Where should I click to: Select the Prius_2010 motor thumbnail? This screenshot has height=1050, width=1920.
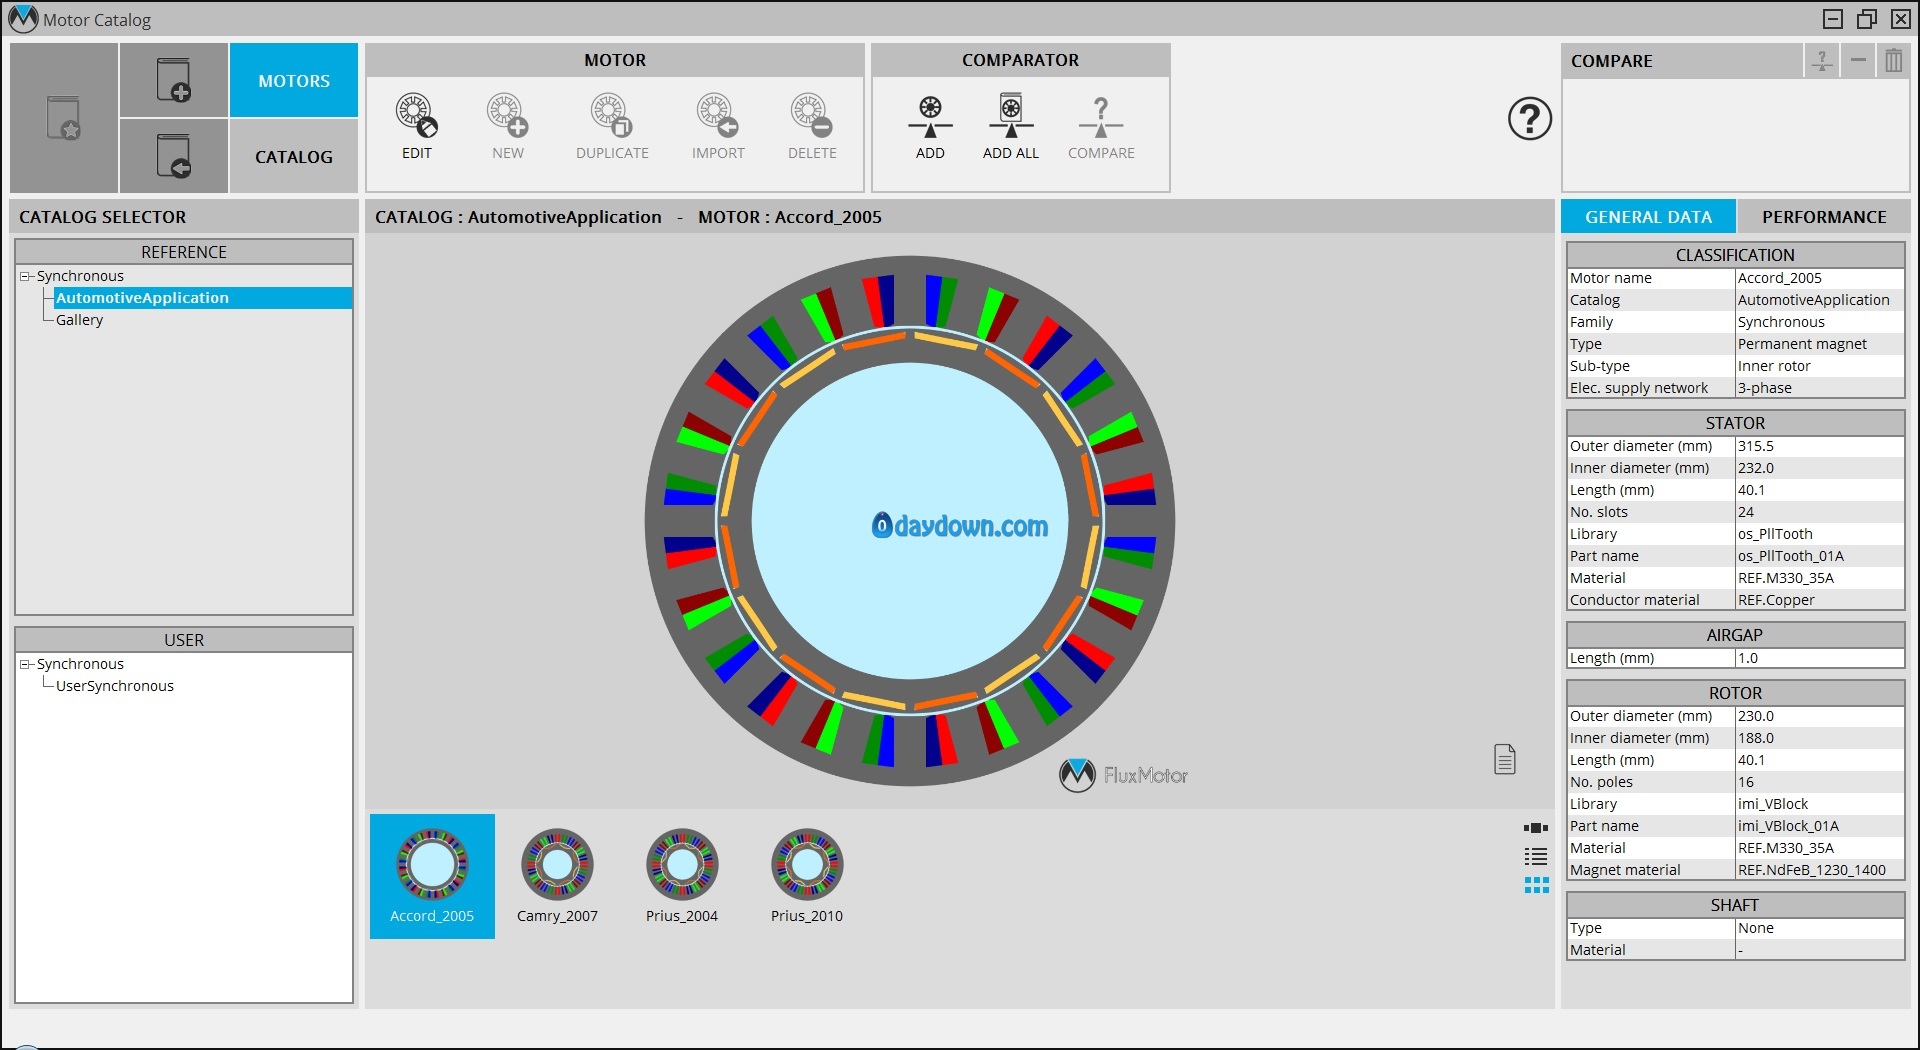click(807, 876)
